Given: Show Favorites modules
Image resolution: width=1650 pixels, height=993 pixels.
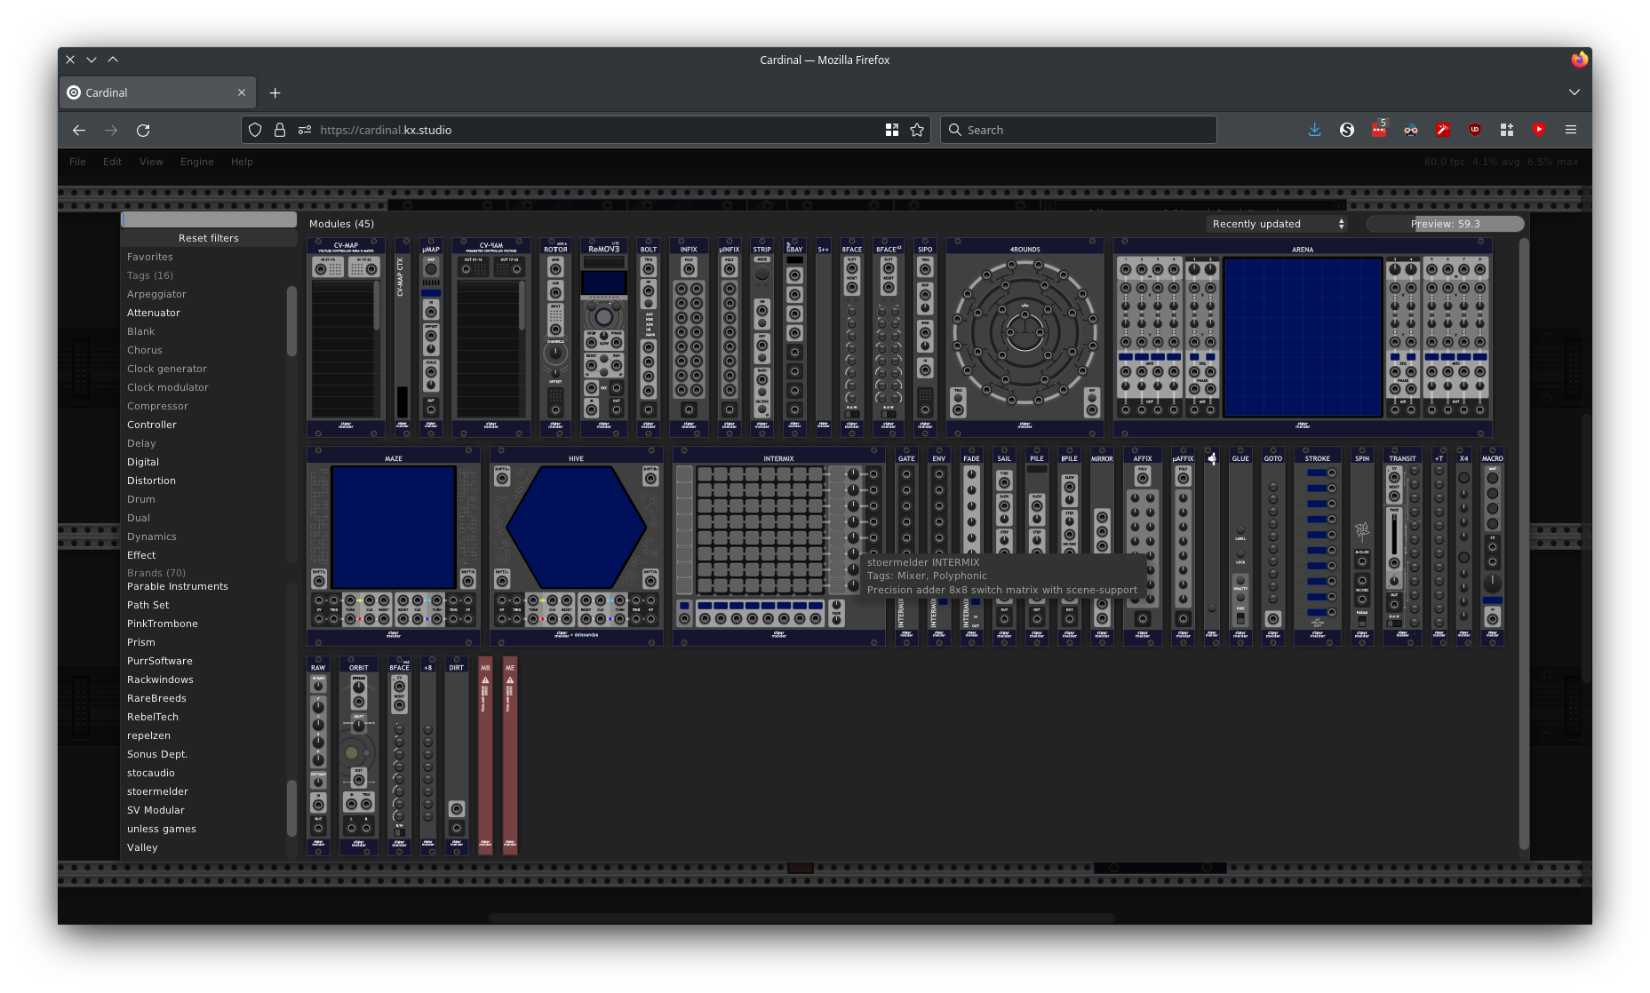Looking at the screenshot, I should [x=150, y=257].
